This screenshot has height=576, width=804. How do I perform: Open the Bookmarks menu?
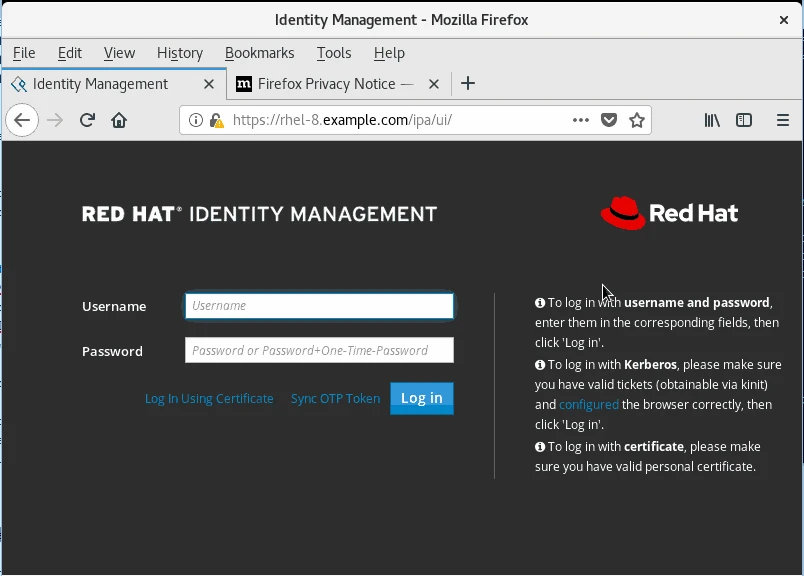(259, 53)
